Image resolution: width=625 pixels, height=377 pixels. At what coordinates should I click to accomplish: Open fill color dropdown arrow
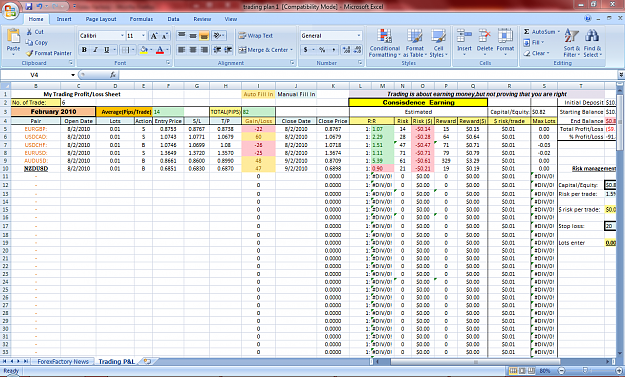pos(151,50)
